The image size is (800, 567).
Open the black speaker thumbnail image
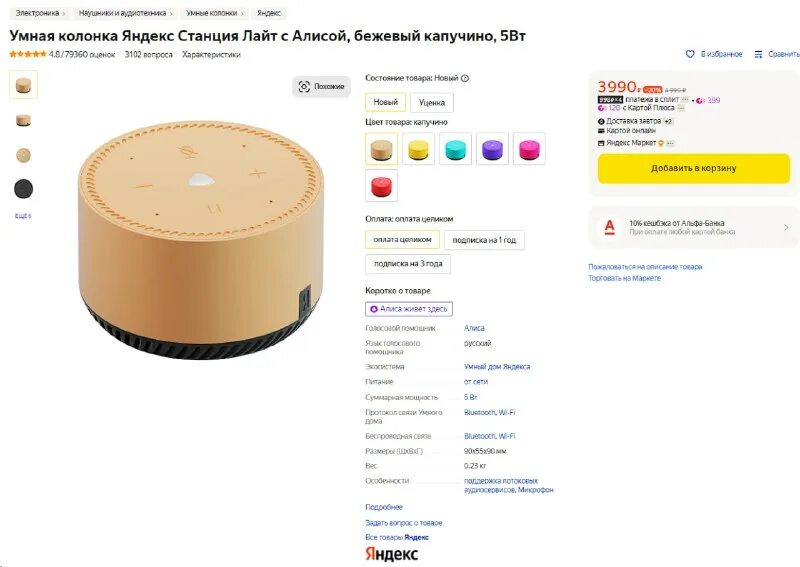23,189
